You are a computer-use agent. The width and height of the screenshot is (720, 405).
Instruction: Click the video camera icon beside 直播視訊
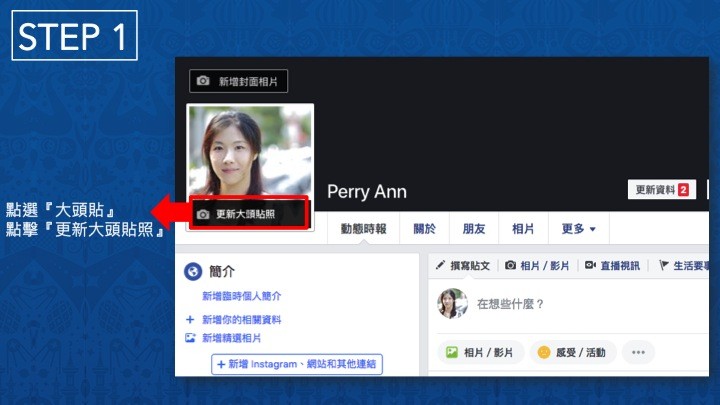pos(590,265)
